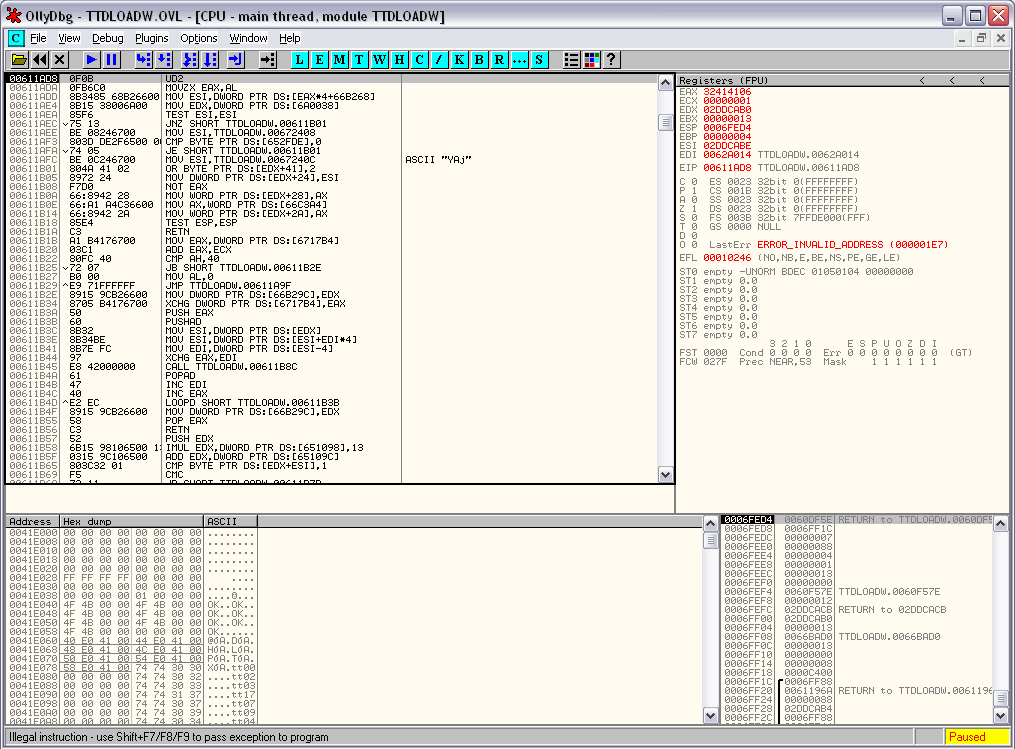Show the Call stack via the K button
Image resolution: width=1015 pixels, height=749 pixels.
coord(460,60)
